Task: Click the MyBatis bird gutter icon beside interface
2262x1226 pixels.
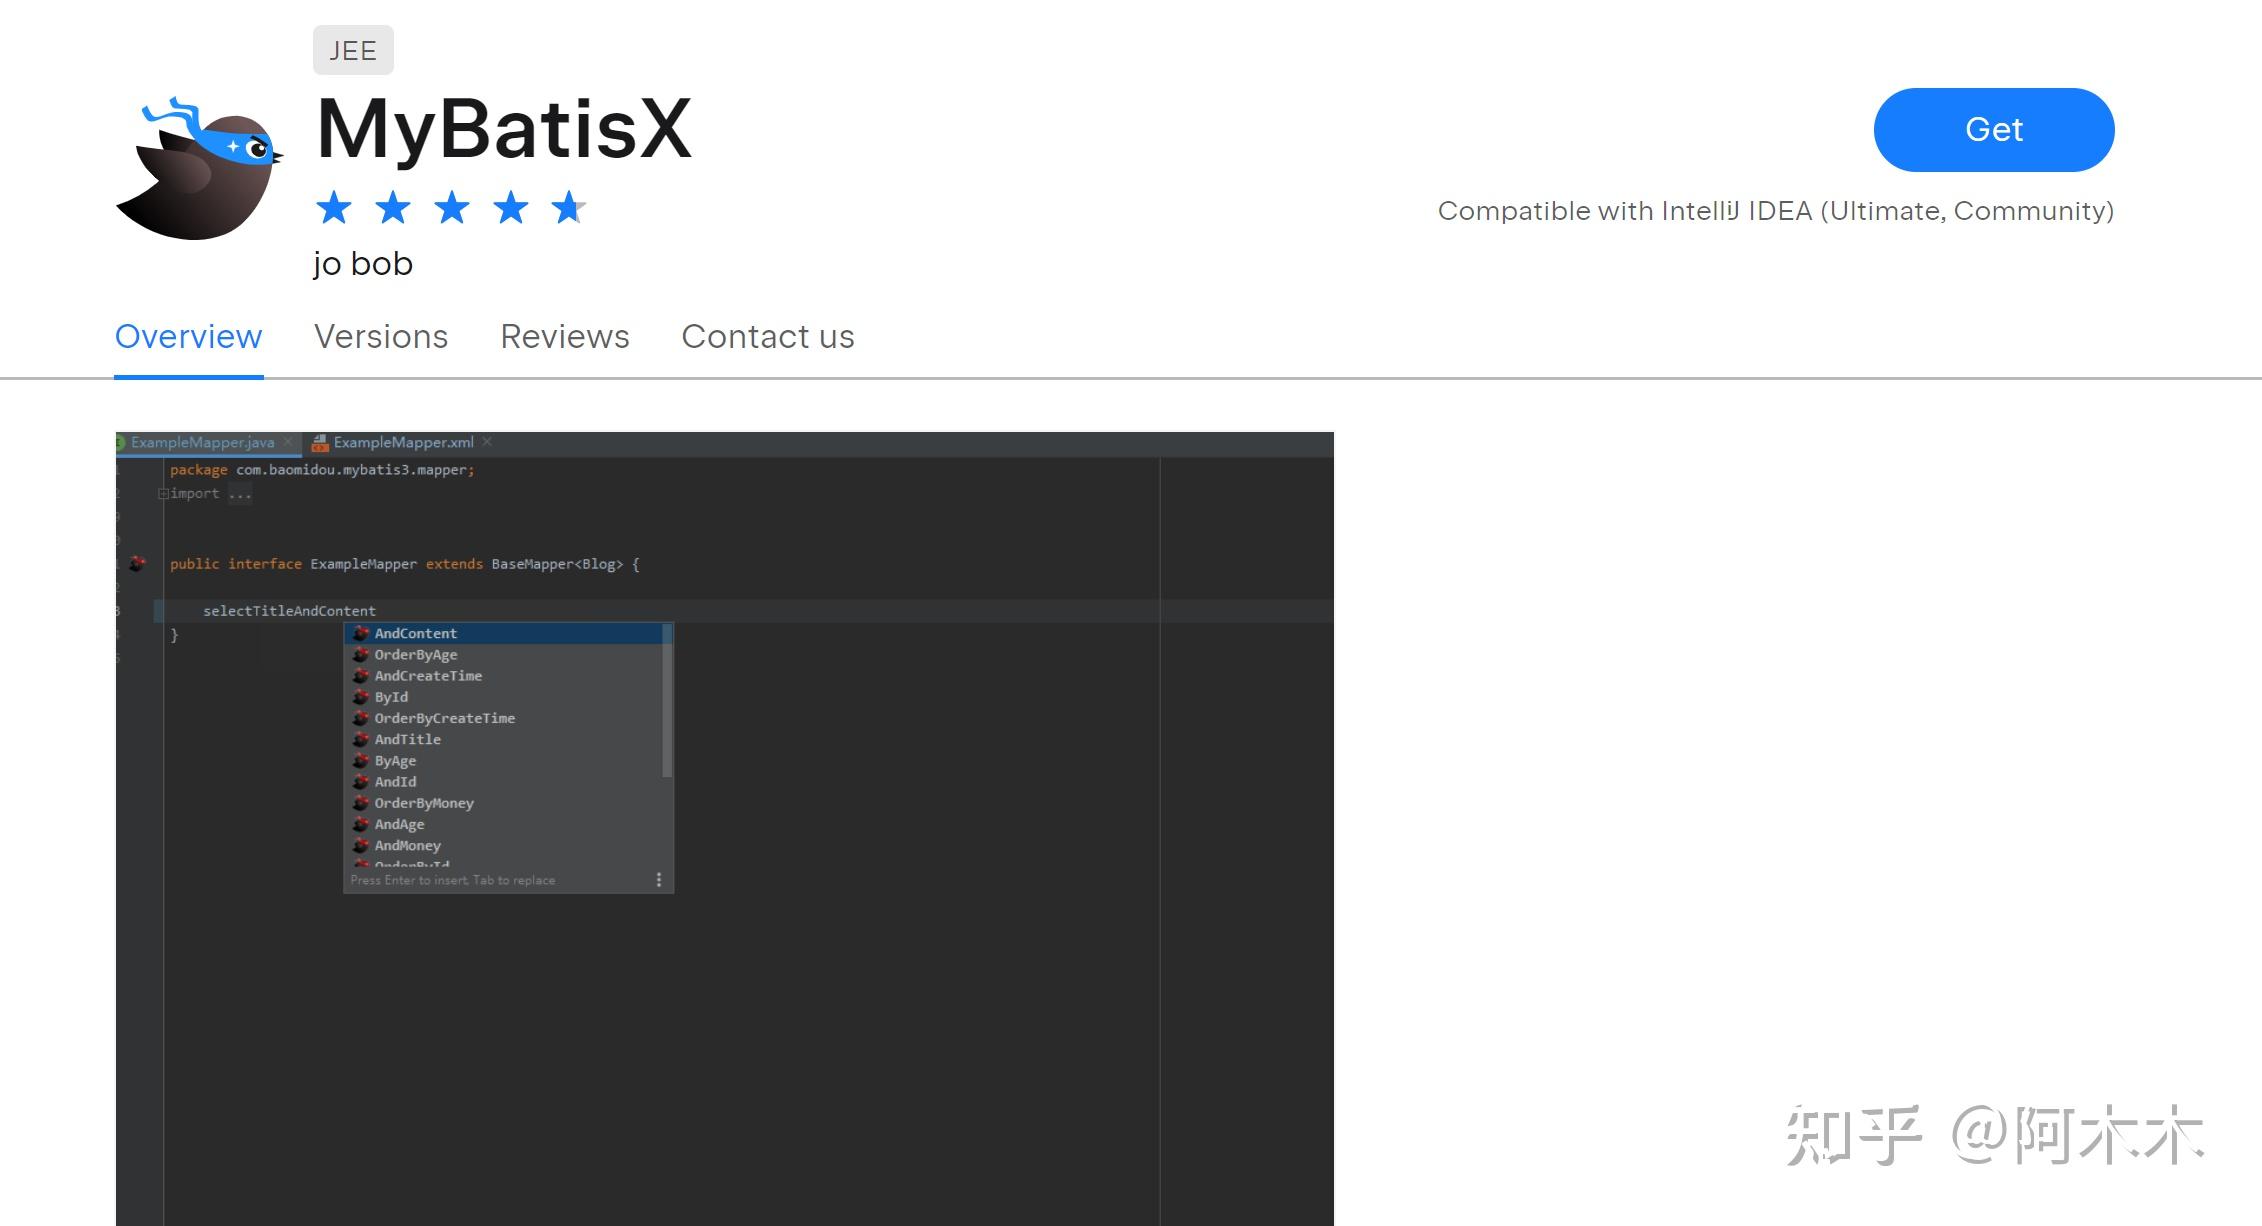Action: tap(138, 564)
